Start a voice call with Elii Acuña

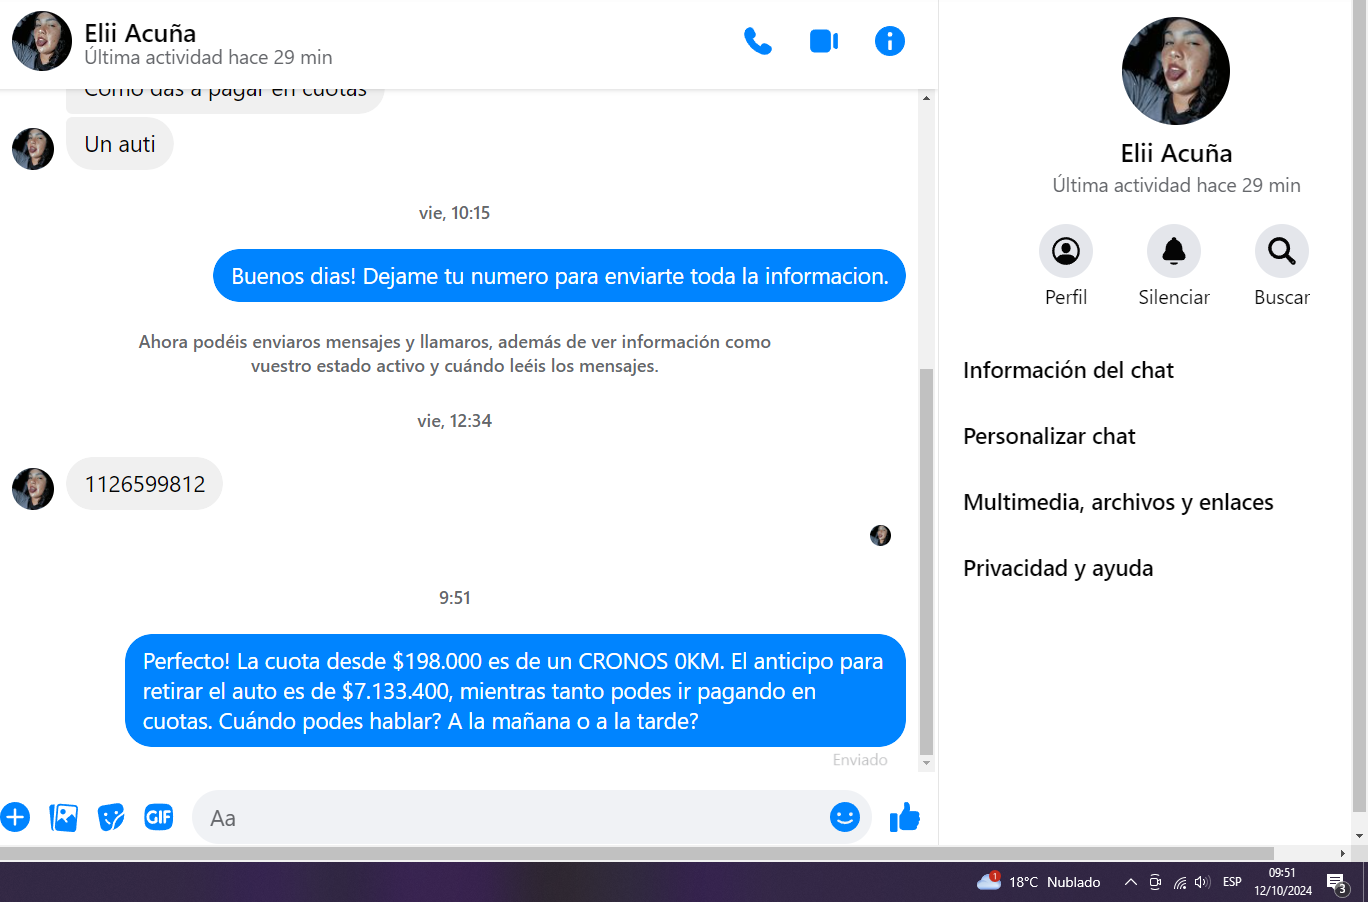click(x=757, y=41)
